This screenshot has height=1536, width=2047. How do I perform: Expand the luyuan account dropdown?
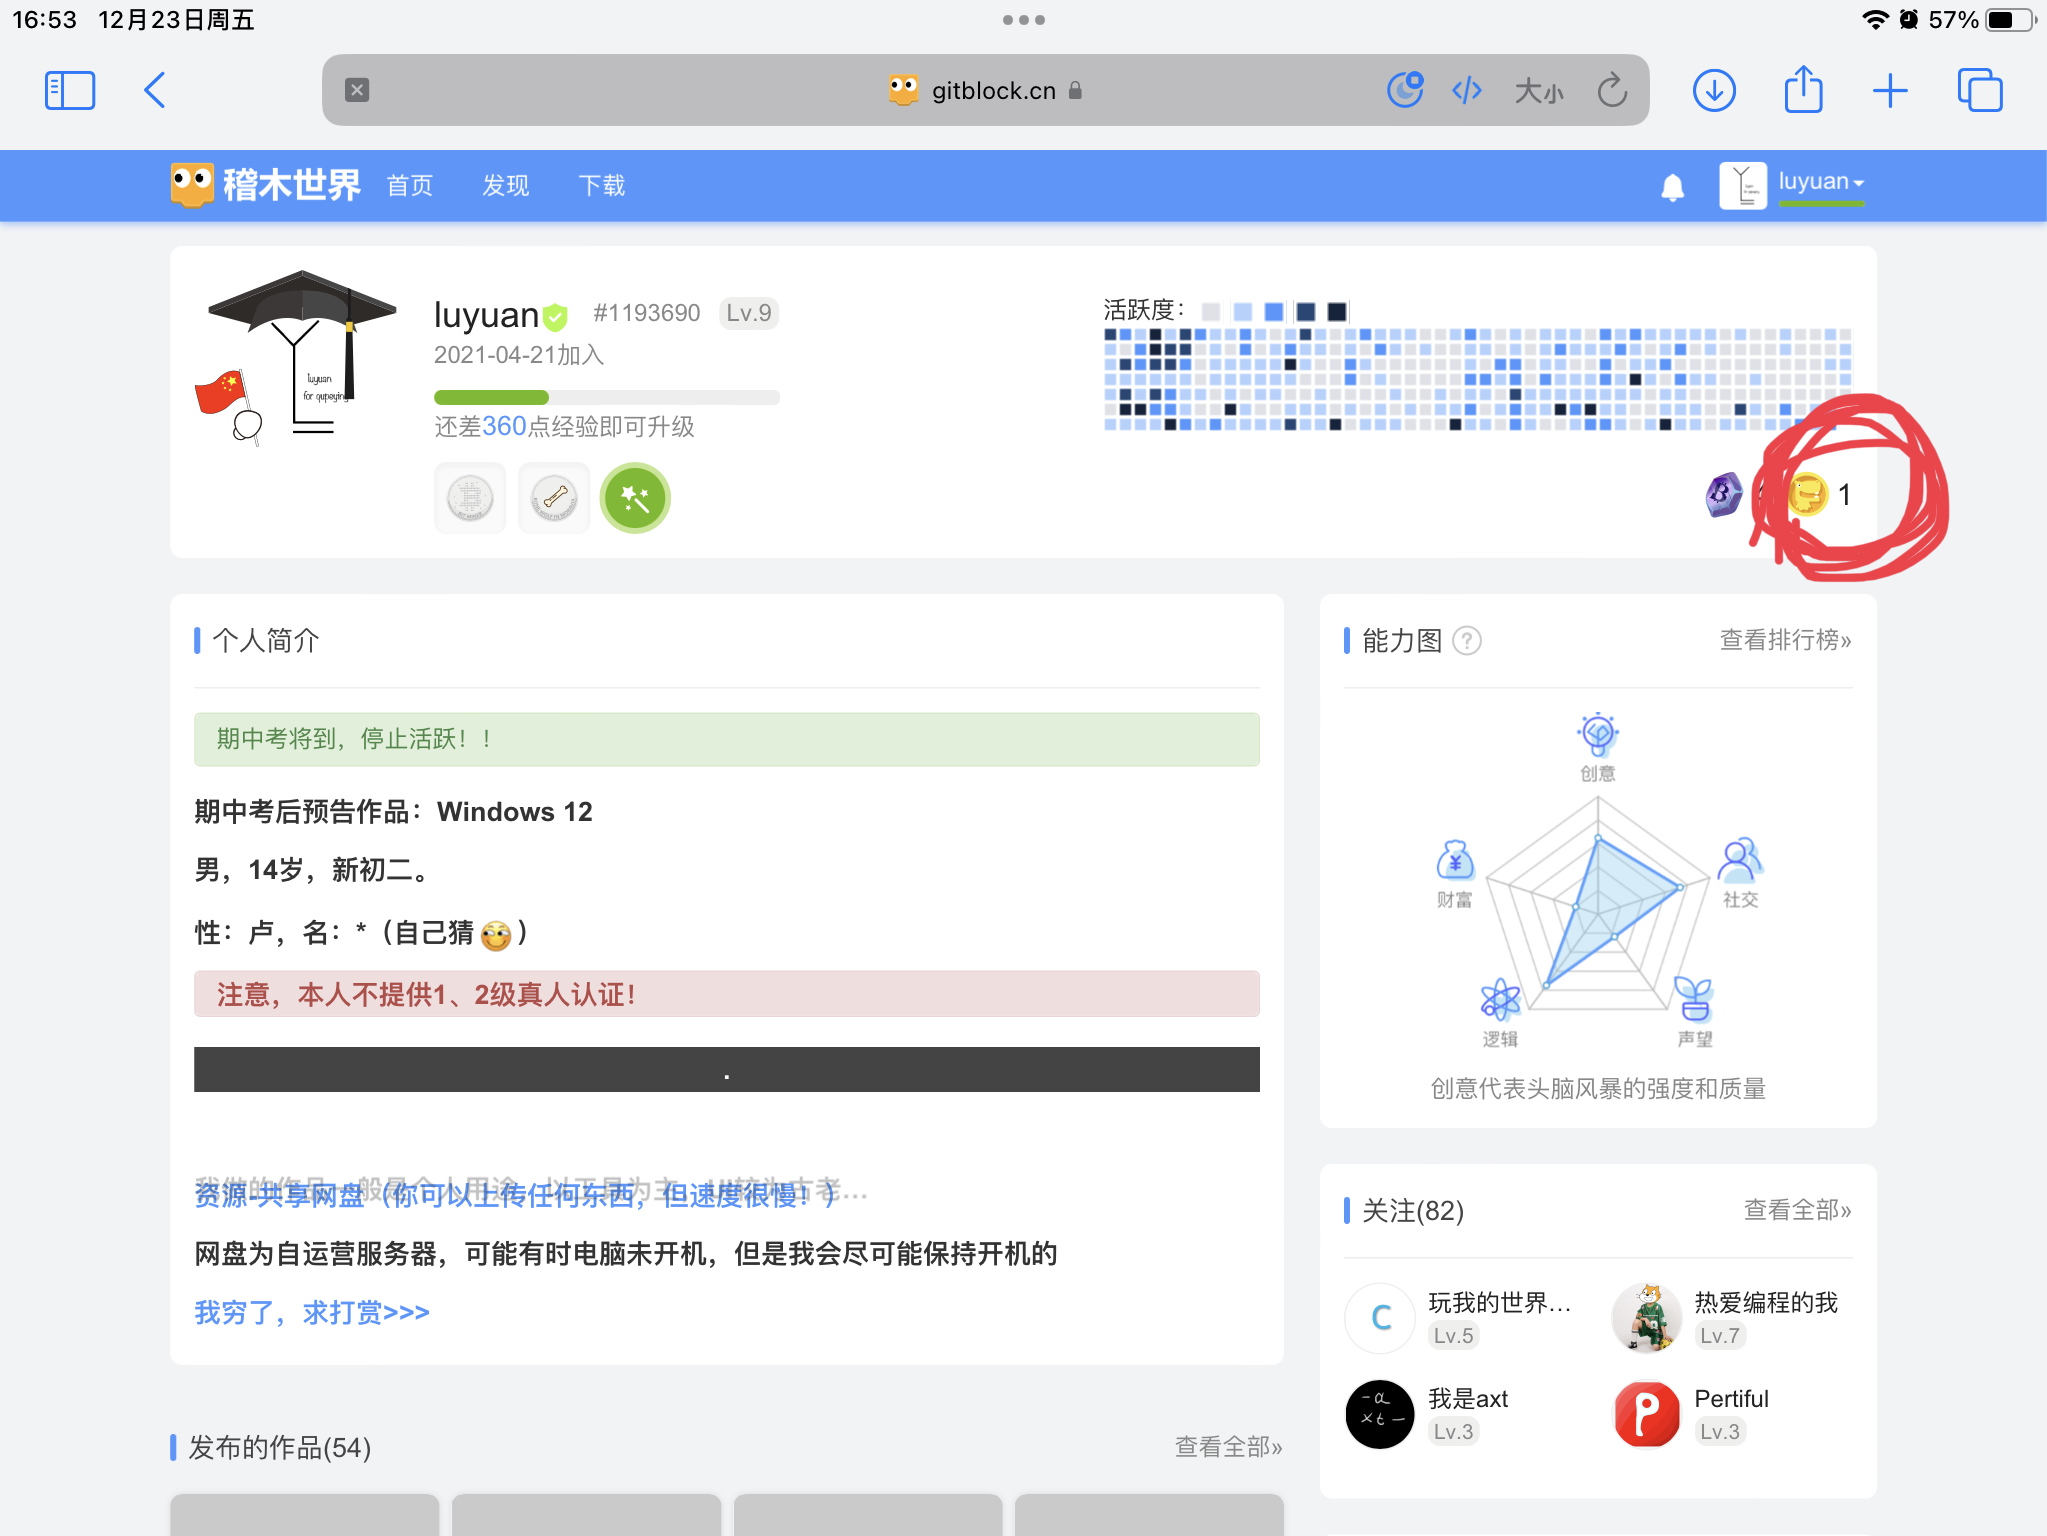click(x=1820, y=183)
